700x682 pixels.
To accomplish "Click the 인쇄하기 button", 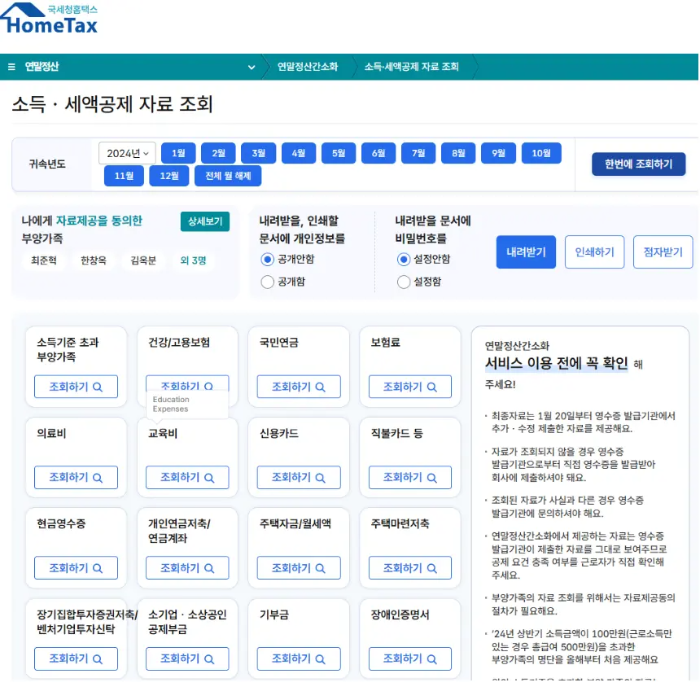I will point(594,252).
